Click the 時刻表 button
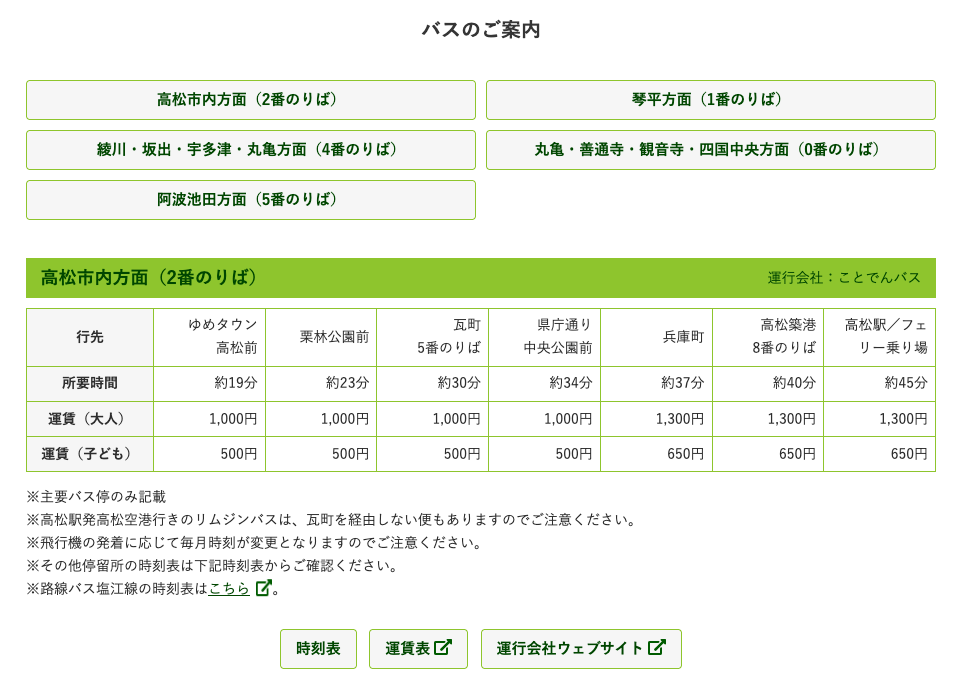The width and height of the screenshot is (964, 693). [318, 649]
